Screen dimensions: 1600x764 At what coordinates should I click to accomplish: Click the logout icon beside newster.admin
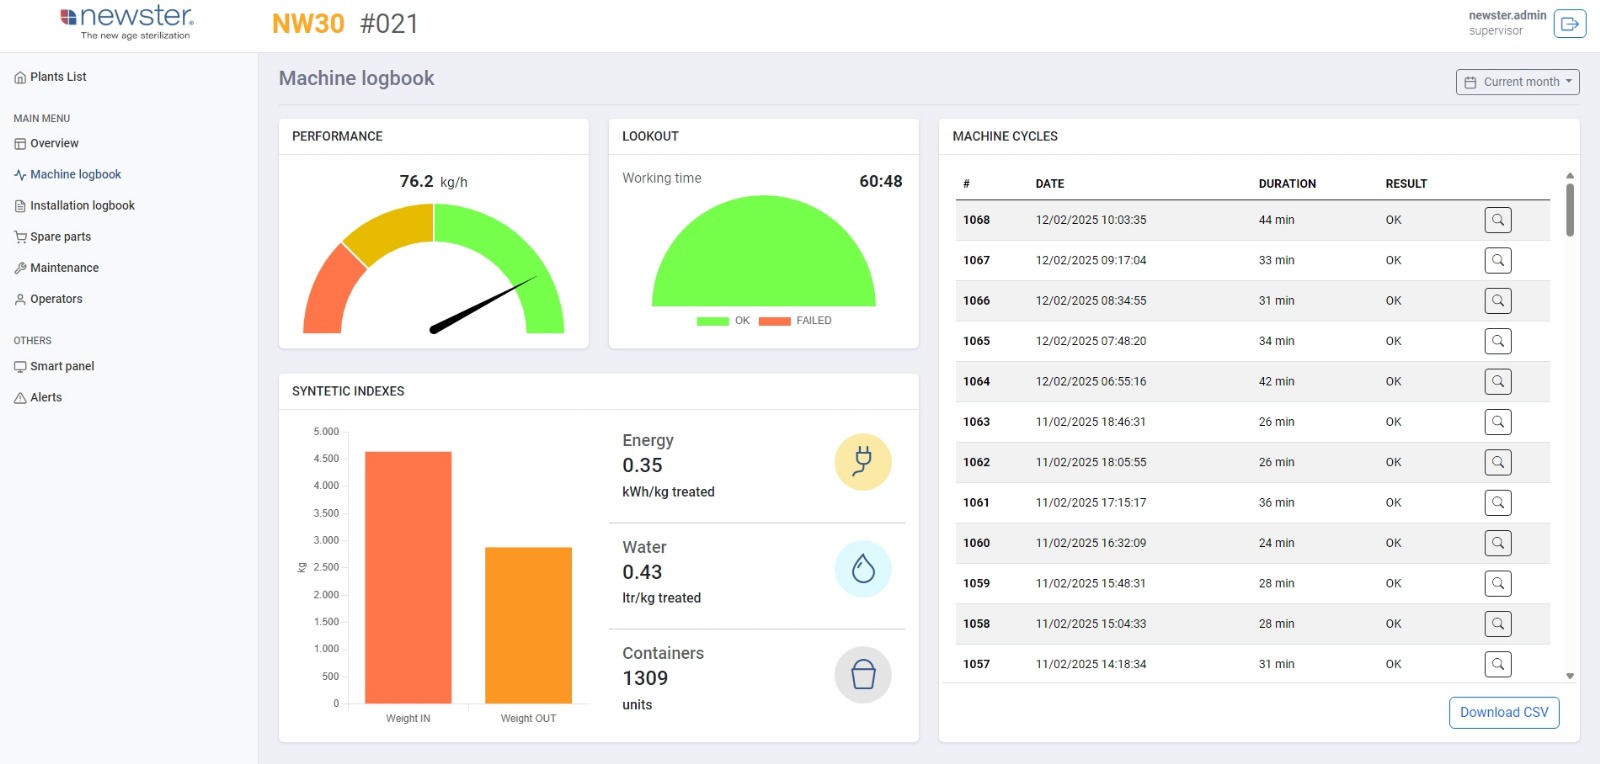[x=1569, y=24]
